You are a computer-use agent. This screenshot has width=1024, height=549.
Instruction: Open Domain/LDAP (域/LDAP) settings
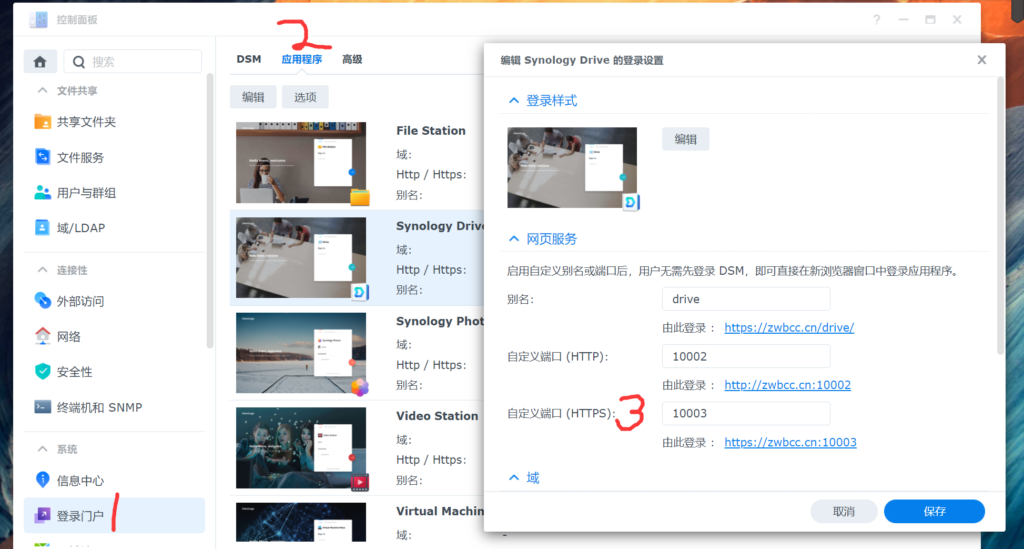coord(80,228)
